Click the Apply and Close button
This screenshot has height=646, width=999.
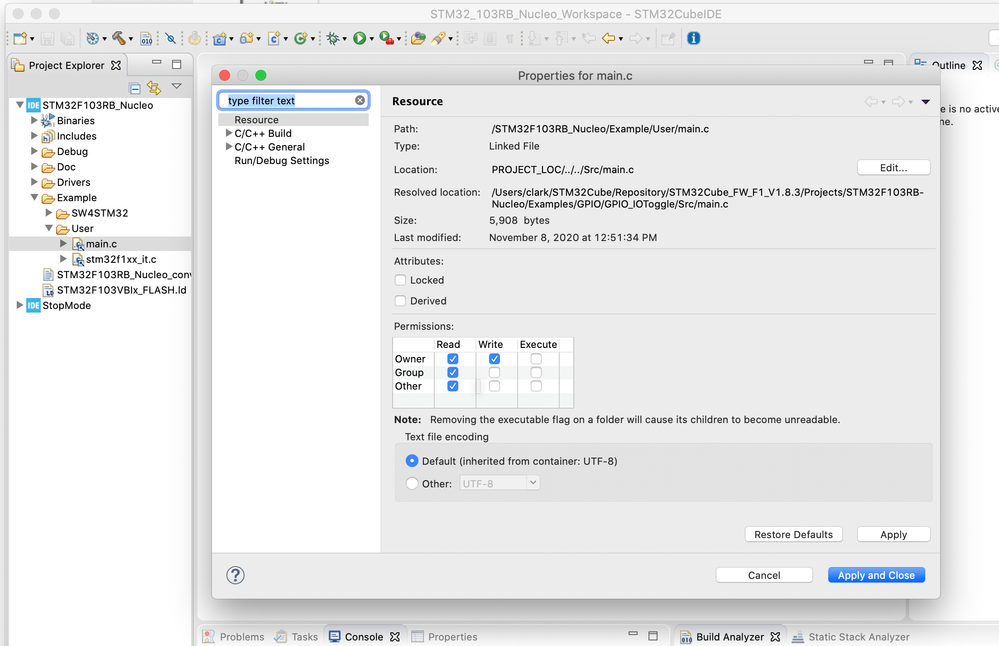[x=876, y=575]
